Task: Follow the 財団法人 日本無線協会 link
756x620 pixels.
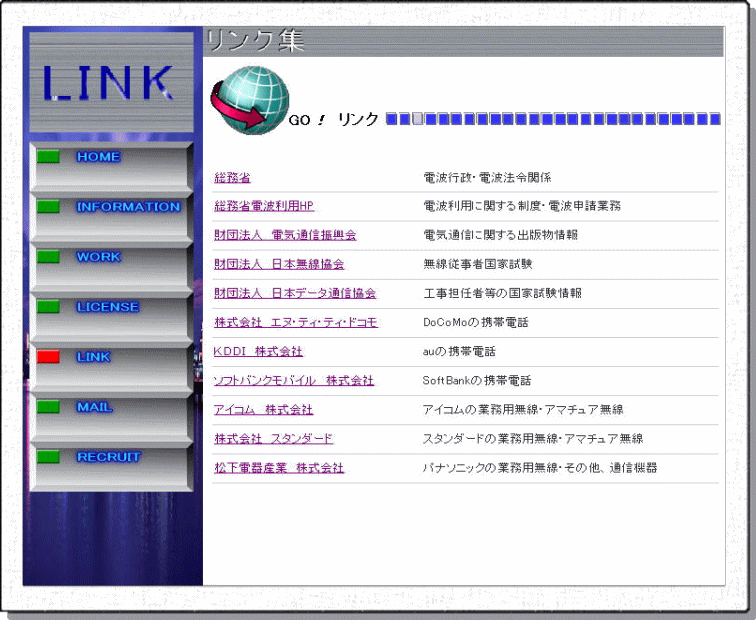Action: 279,264
